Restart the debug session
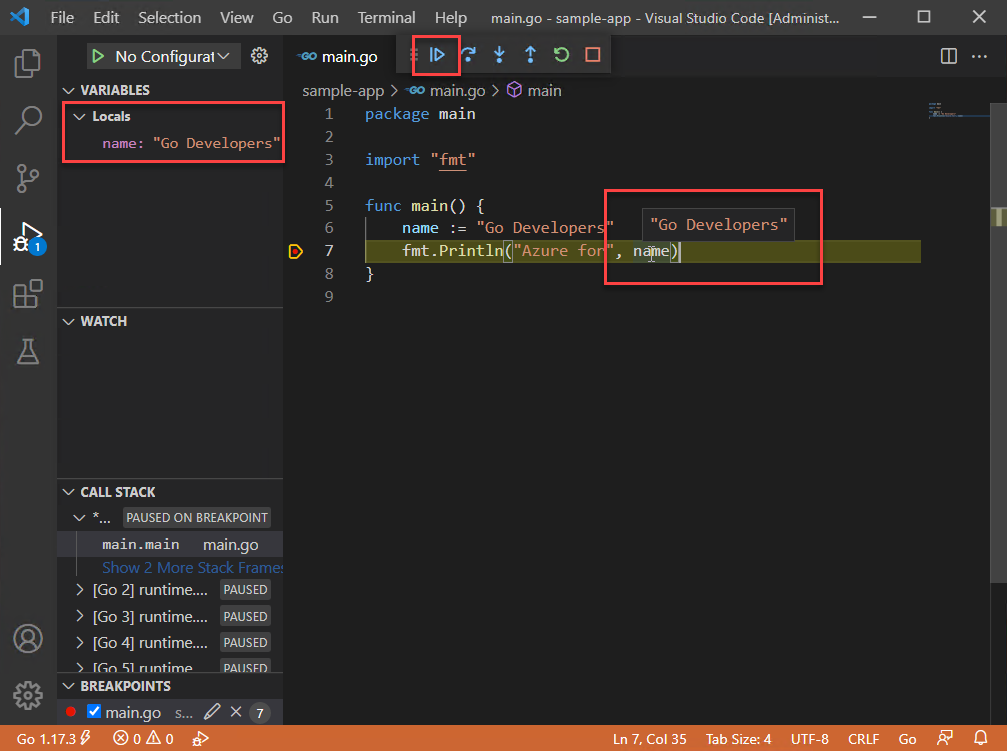Image resolution: width=1007 pixels, height=751 pixels. (x=561, y=55)
